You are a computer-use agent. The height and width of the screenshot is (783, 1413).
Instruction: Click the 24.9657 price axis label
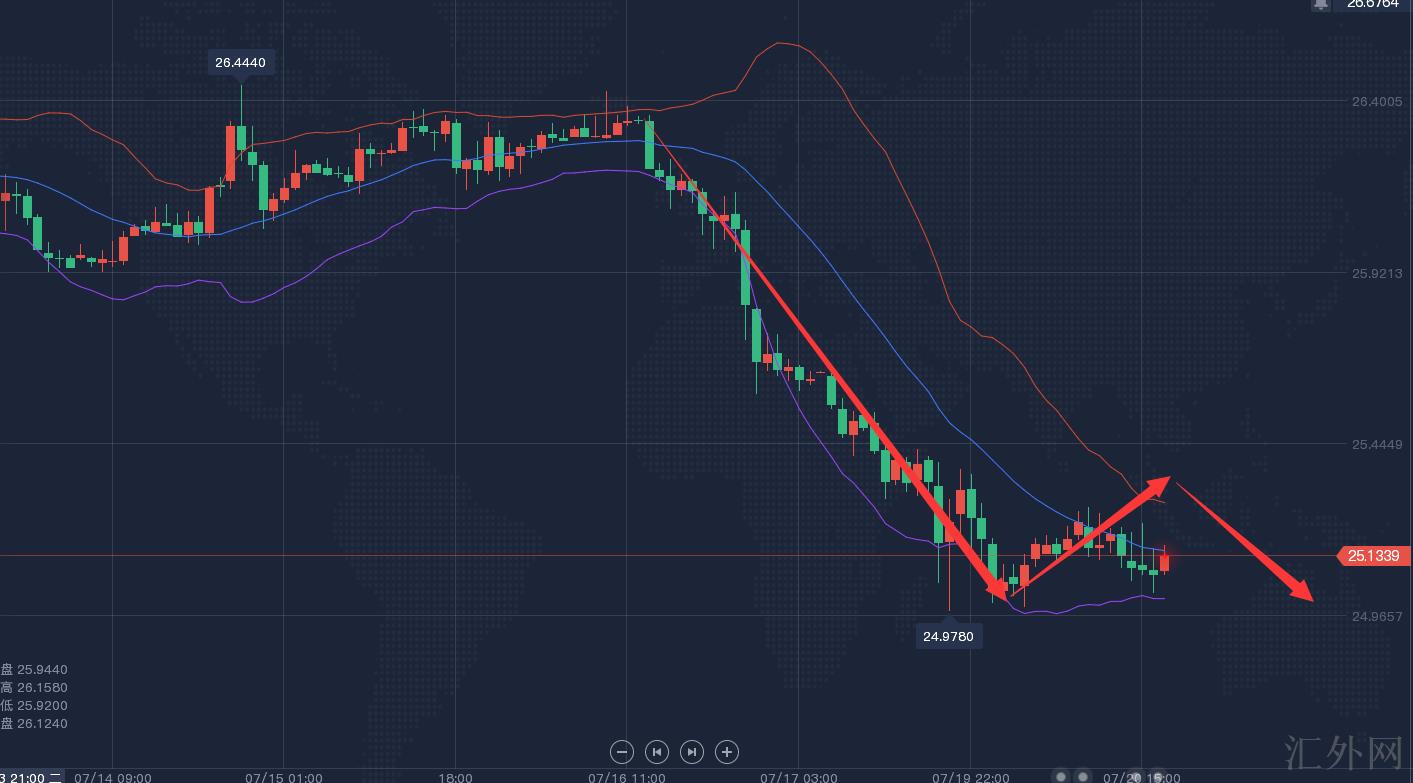1375,616
